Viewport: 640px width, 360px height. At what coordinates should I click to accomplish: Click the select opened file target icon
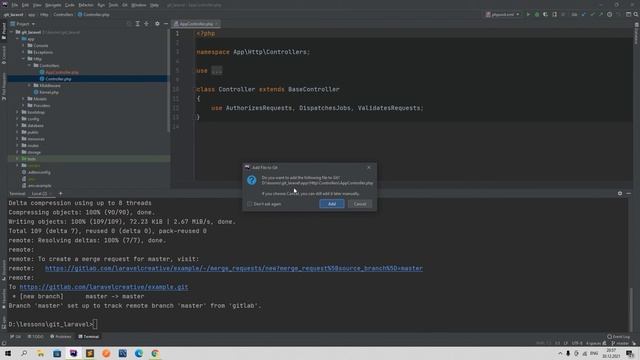pos(129,24)
